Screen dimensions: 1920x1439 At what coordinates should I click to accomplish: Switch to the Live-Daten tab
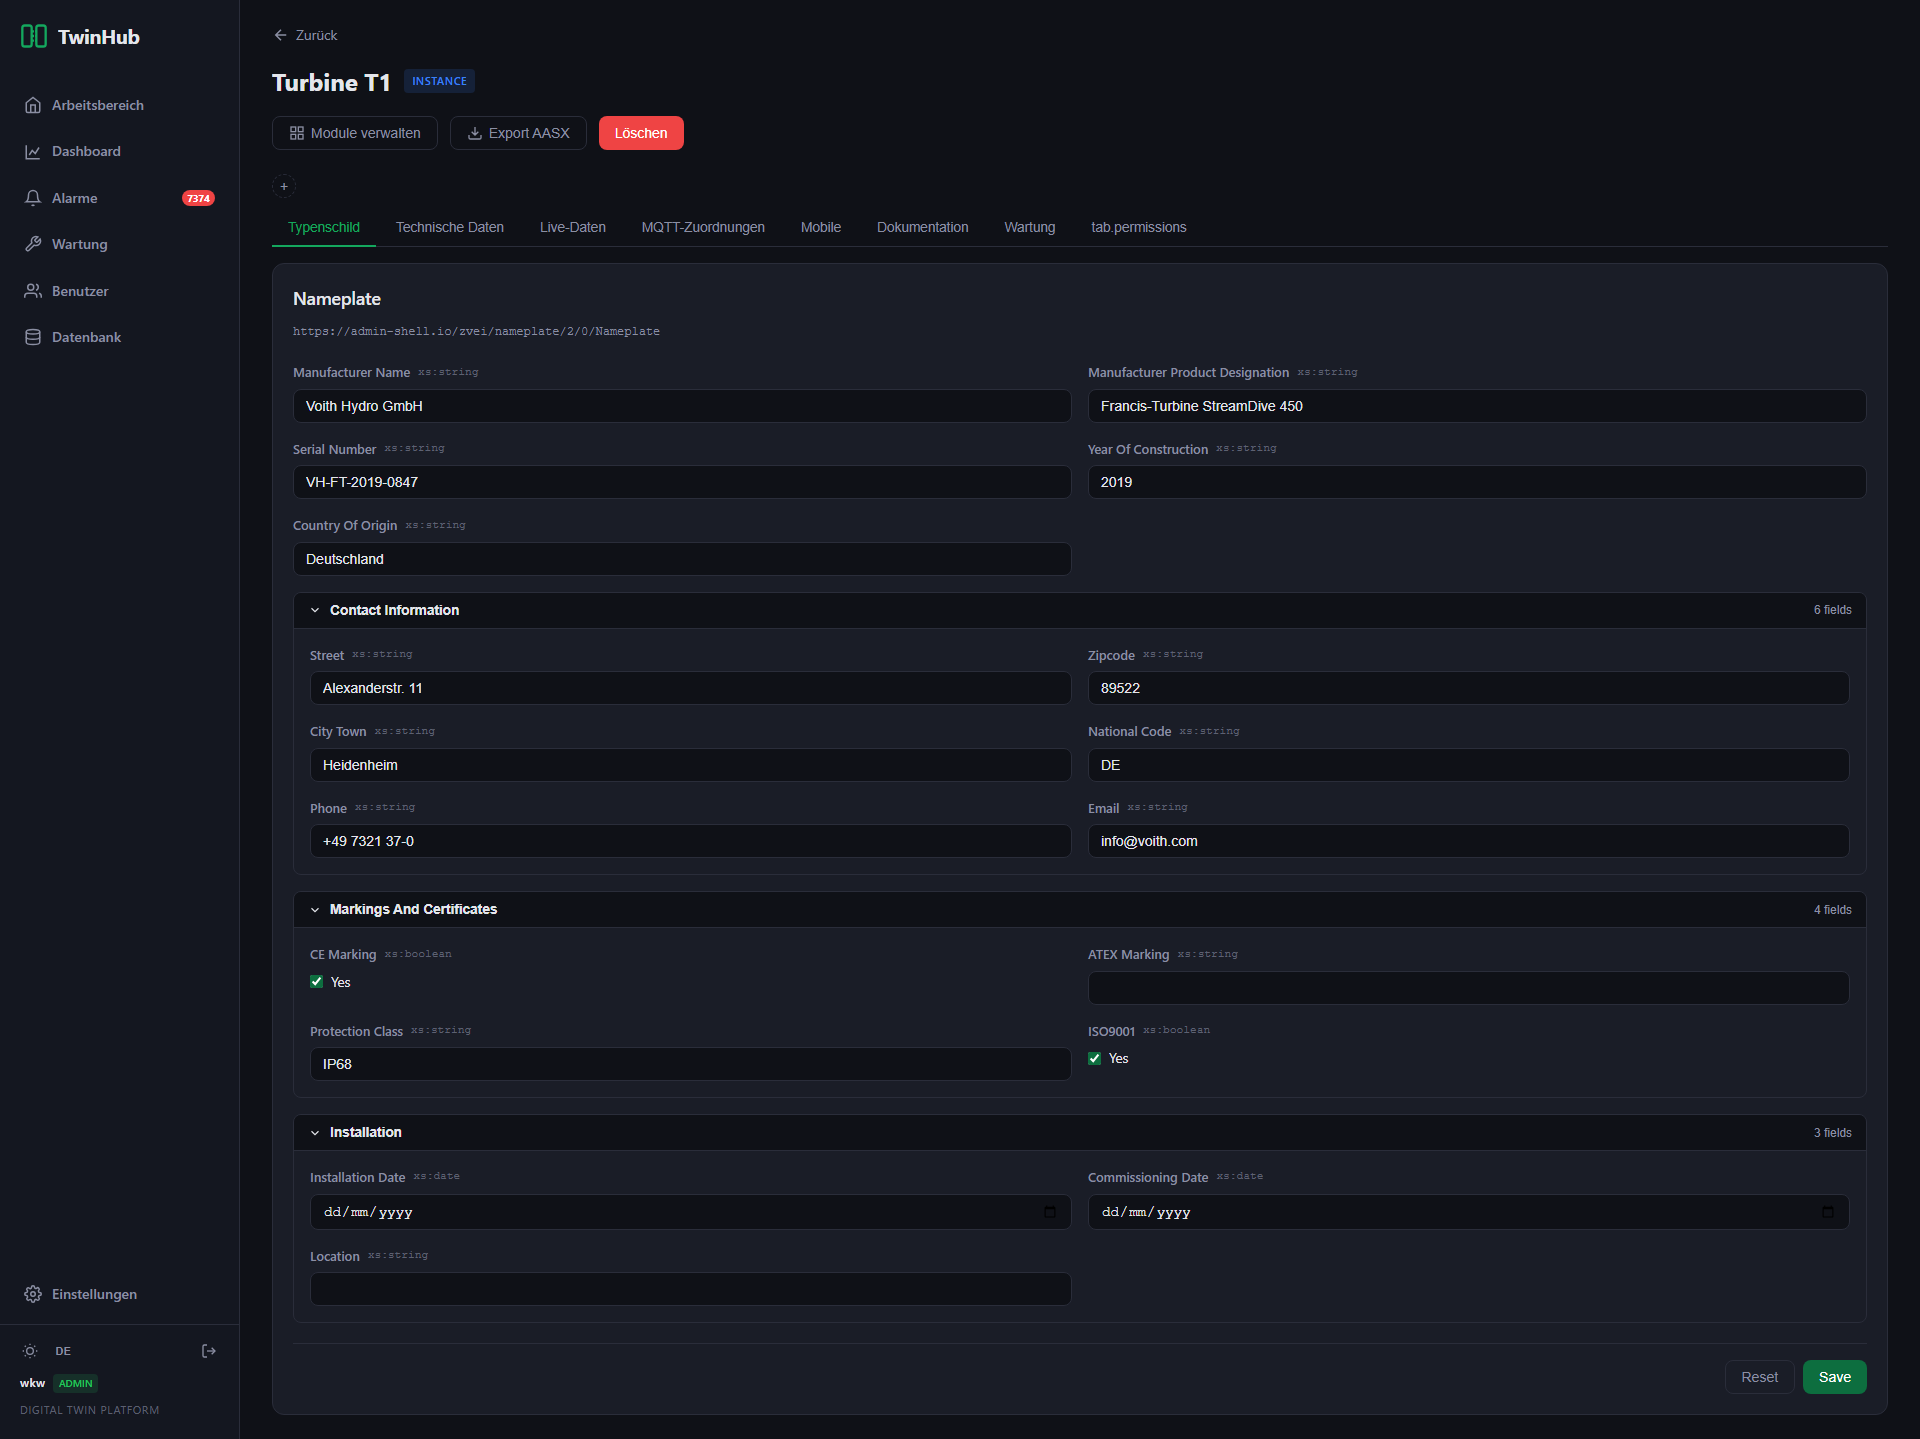pos(573,227)
